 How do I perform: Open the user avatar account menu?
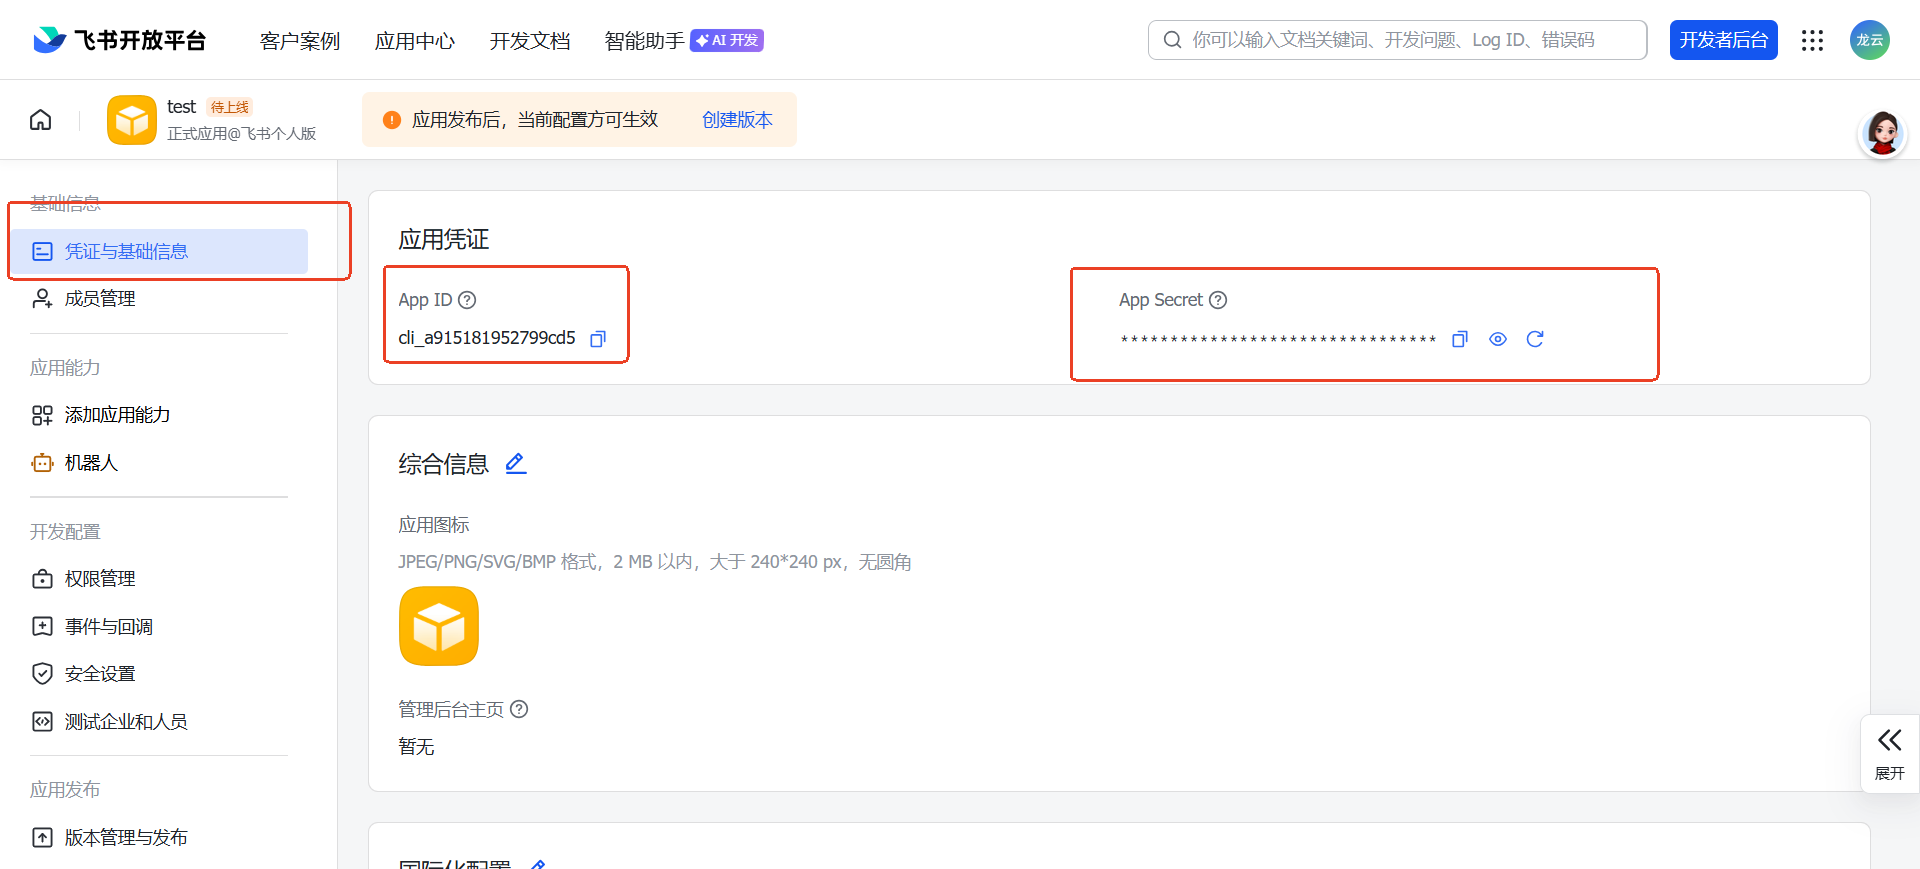(x=1869, y=40)
